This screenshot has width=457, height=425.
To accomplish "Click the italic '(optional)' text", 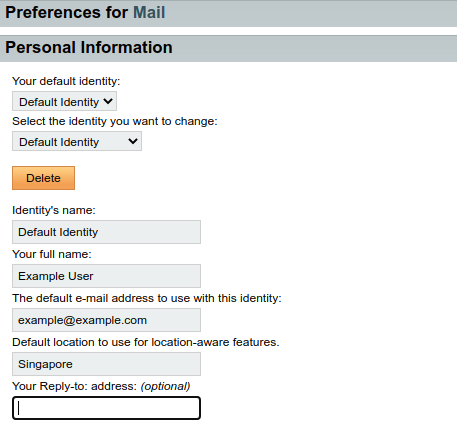I will (165, 386).
